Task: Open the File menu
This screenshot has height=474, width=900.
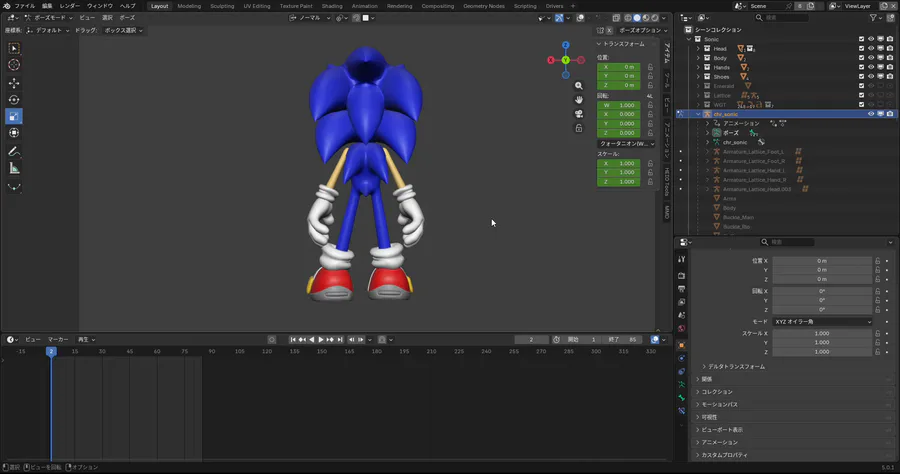Action: pyautogui.click(x=24, y=6)
